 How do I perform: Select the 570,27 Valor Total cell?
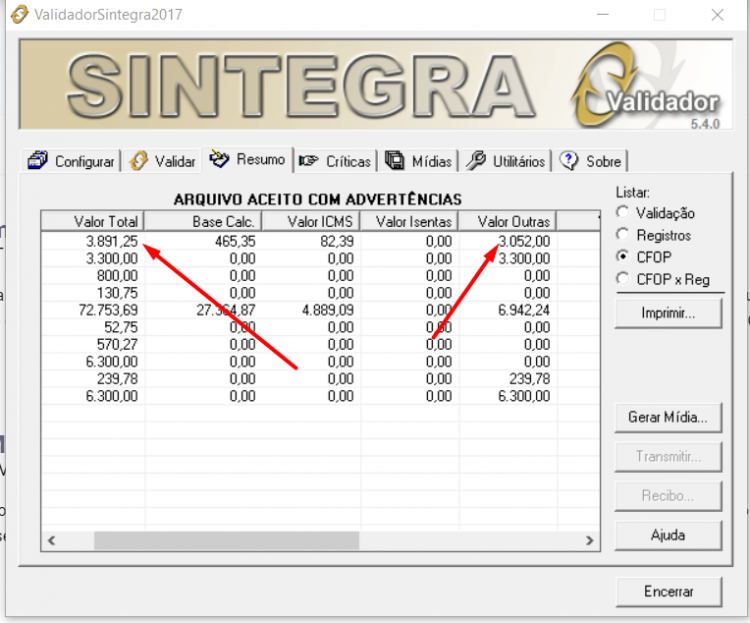(x=117, y=345)
